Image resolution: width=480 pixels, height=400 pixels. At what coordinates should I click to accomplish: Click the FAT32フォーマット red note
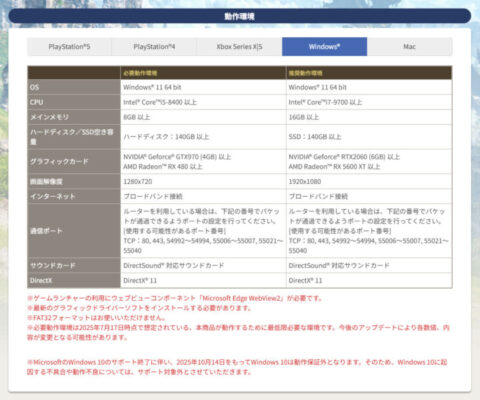96,318
